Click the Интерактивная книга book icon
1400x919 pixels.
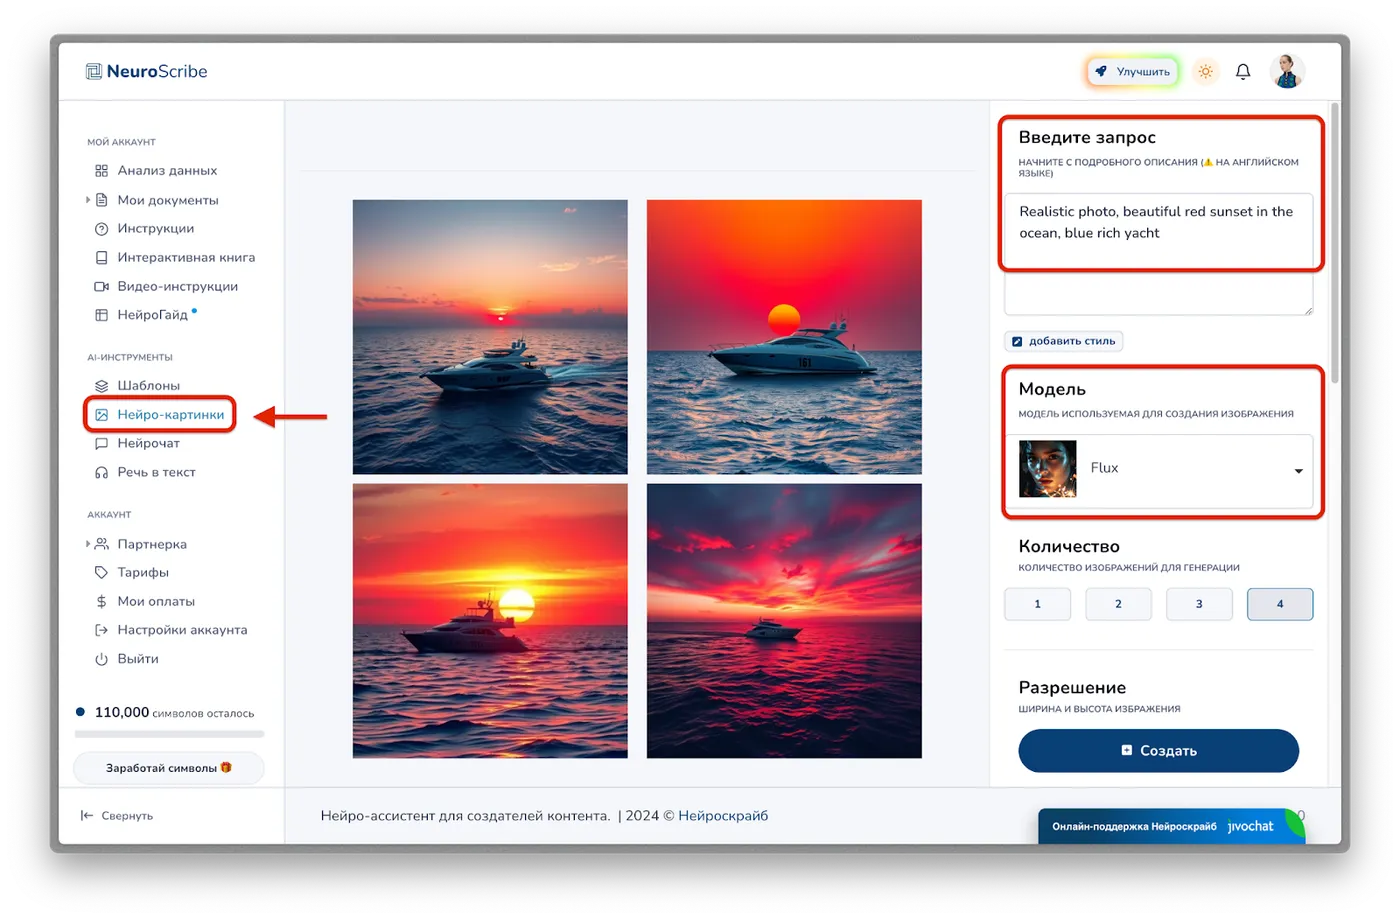(101, 258)
